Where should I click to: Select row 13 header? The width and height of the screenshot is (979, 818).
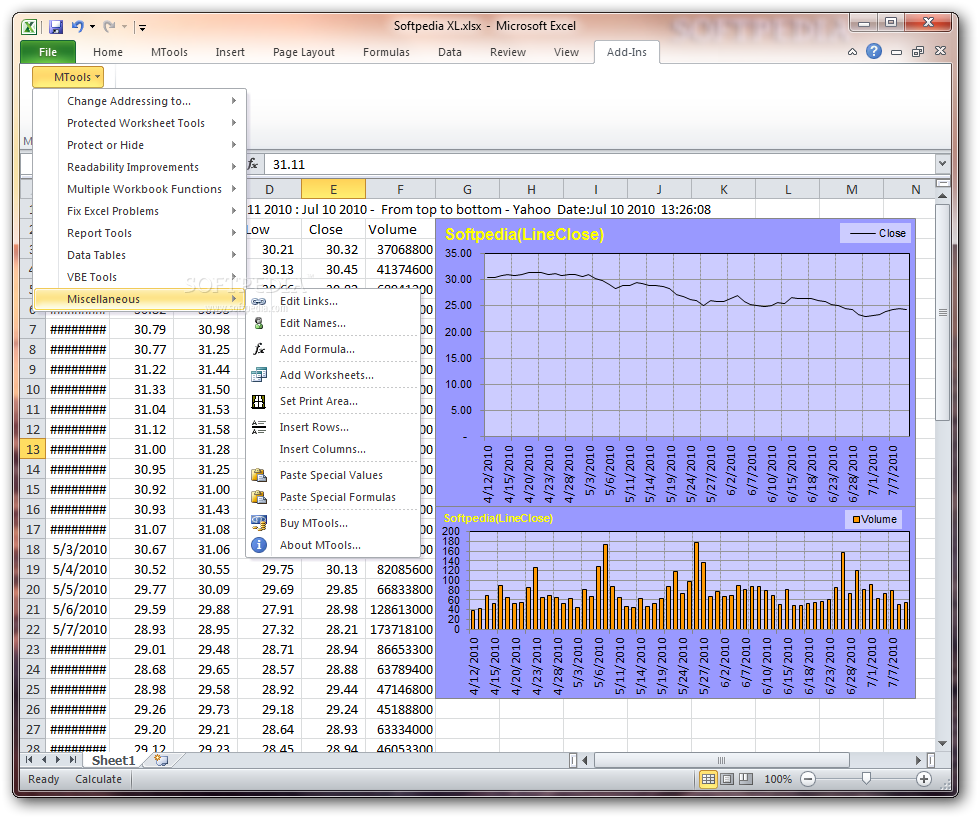coord(33,450)
